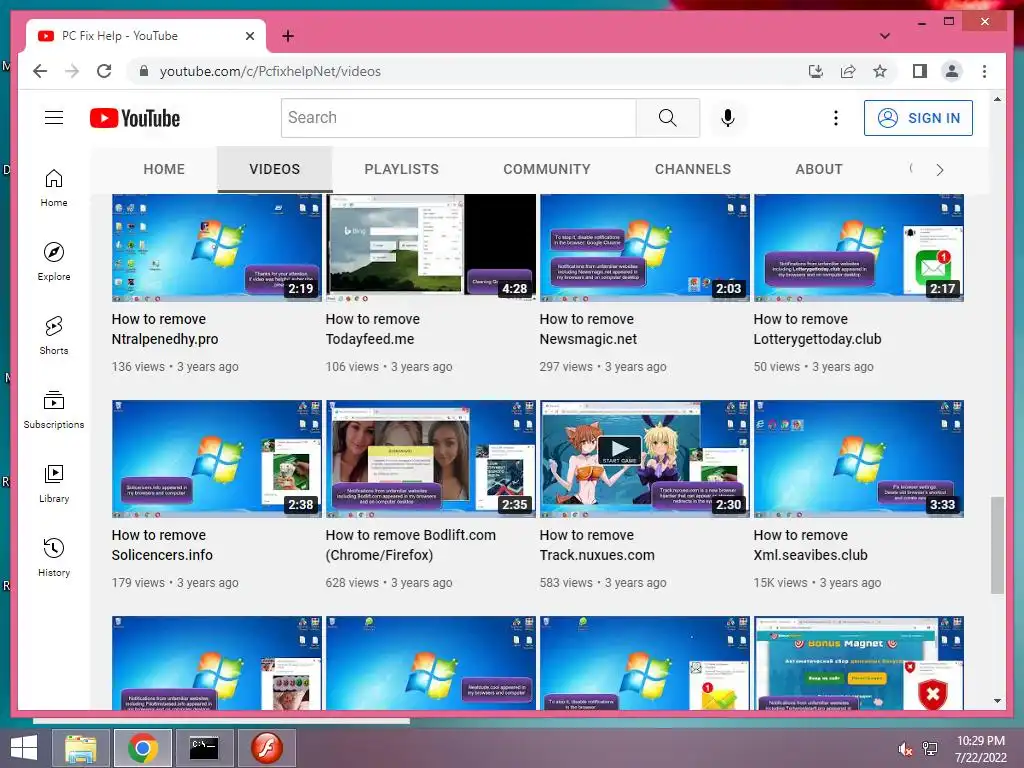Click the scrollbar down arrow
Image resolution: width=1024 pixels, height=768 pixels.
tap(997, 701)
